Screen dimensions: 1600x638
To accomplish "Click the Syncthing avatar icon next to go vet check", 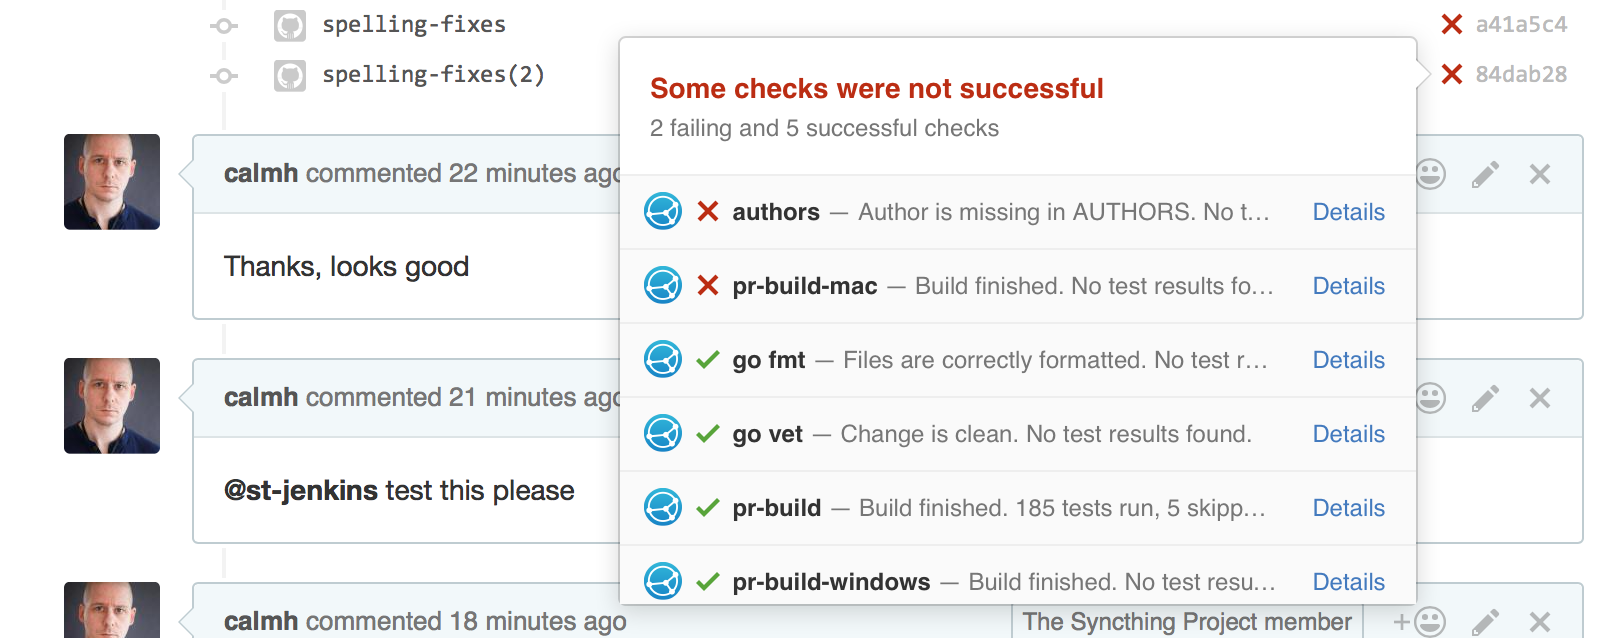I will click(662, 433).
